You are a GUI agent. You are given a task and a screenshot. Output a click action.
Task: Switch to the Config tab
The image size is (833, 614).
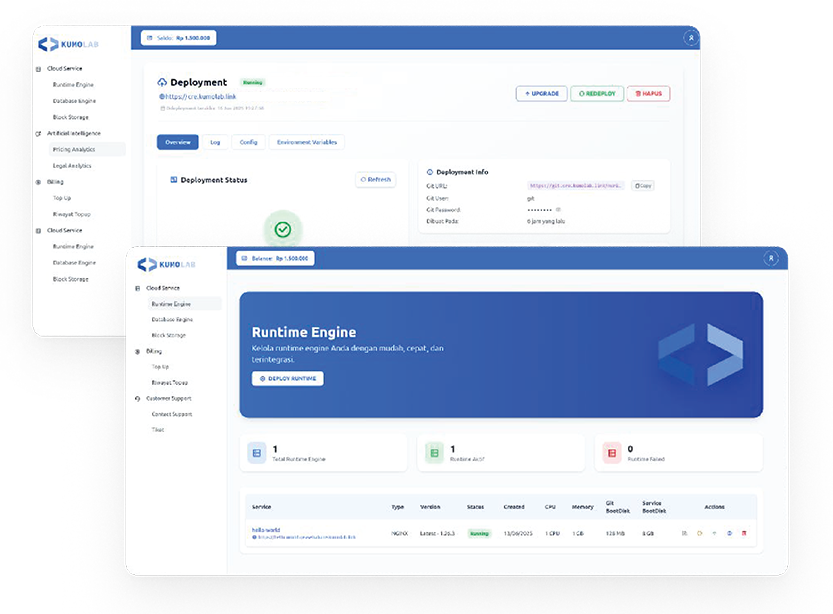tap(248, 142)
